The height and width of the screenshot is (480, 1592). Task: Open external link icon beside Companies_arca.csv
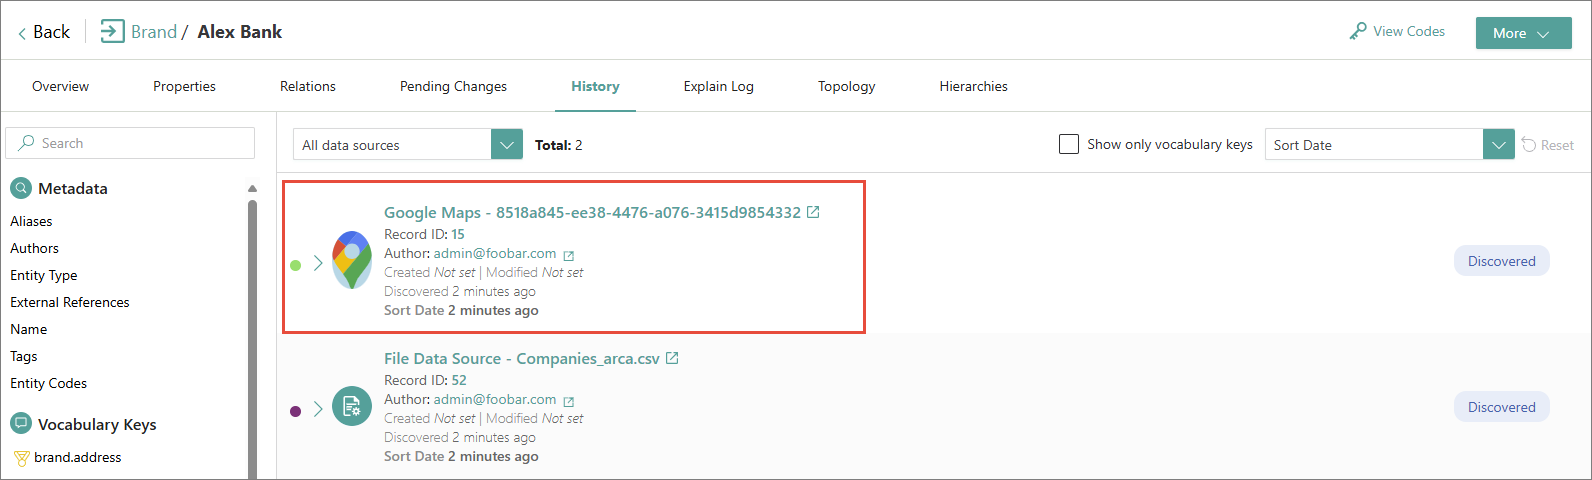[672, 358]
